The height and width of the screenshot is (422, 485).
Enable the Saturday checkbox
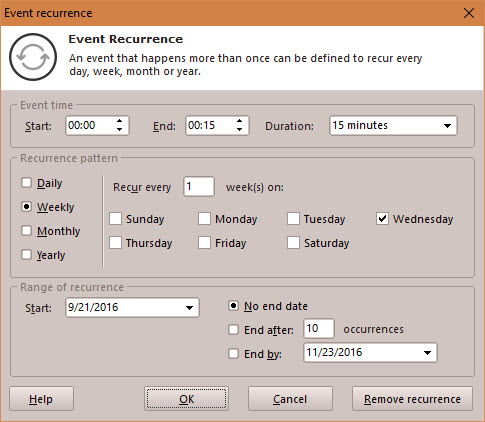coord(293,243)
